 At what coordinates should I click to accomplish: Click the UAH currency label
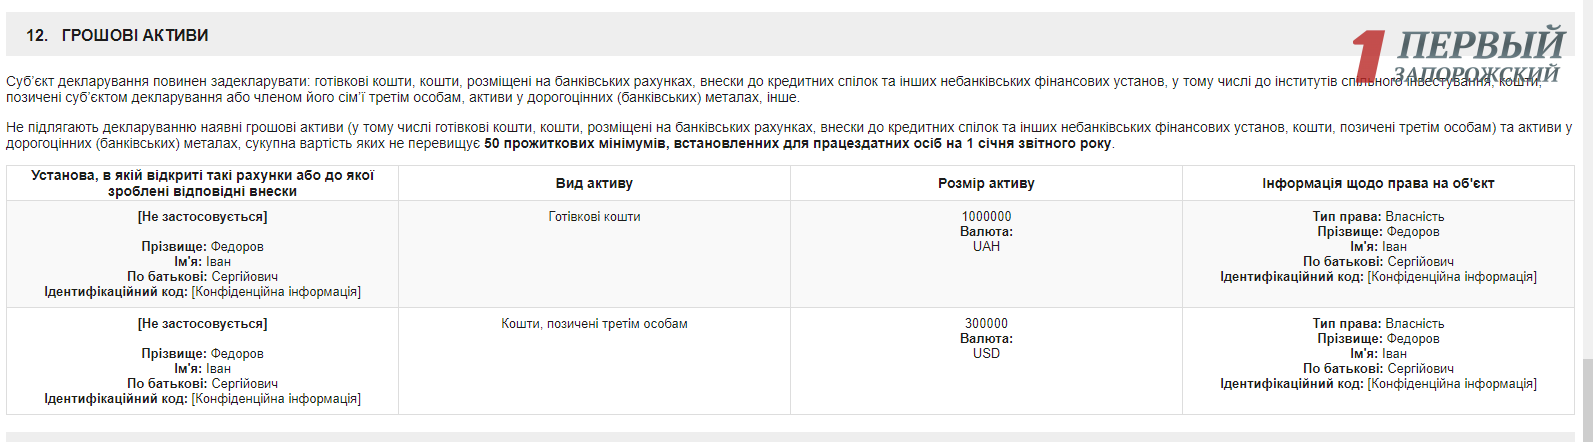click(x=986, y=246)
